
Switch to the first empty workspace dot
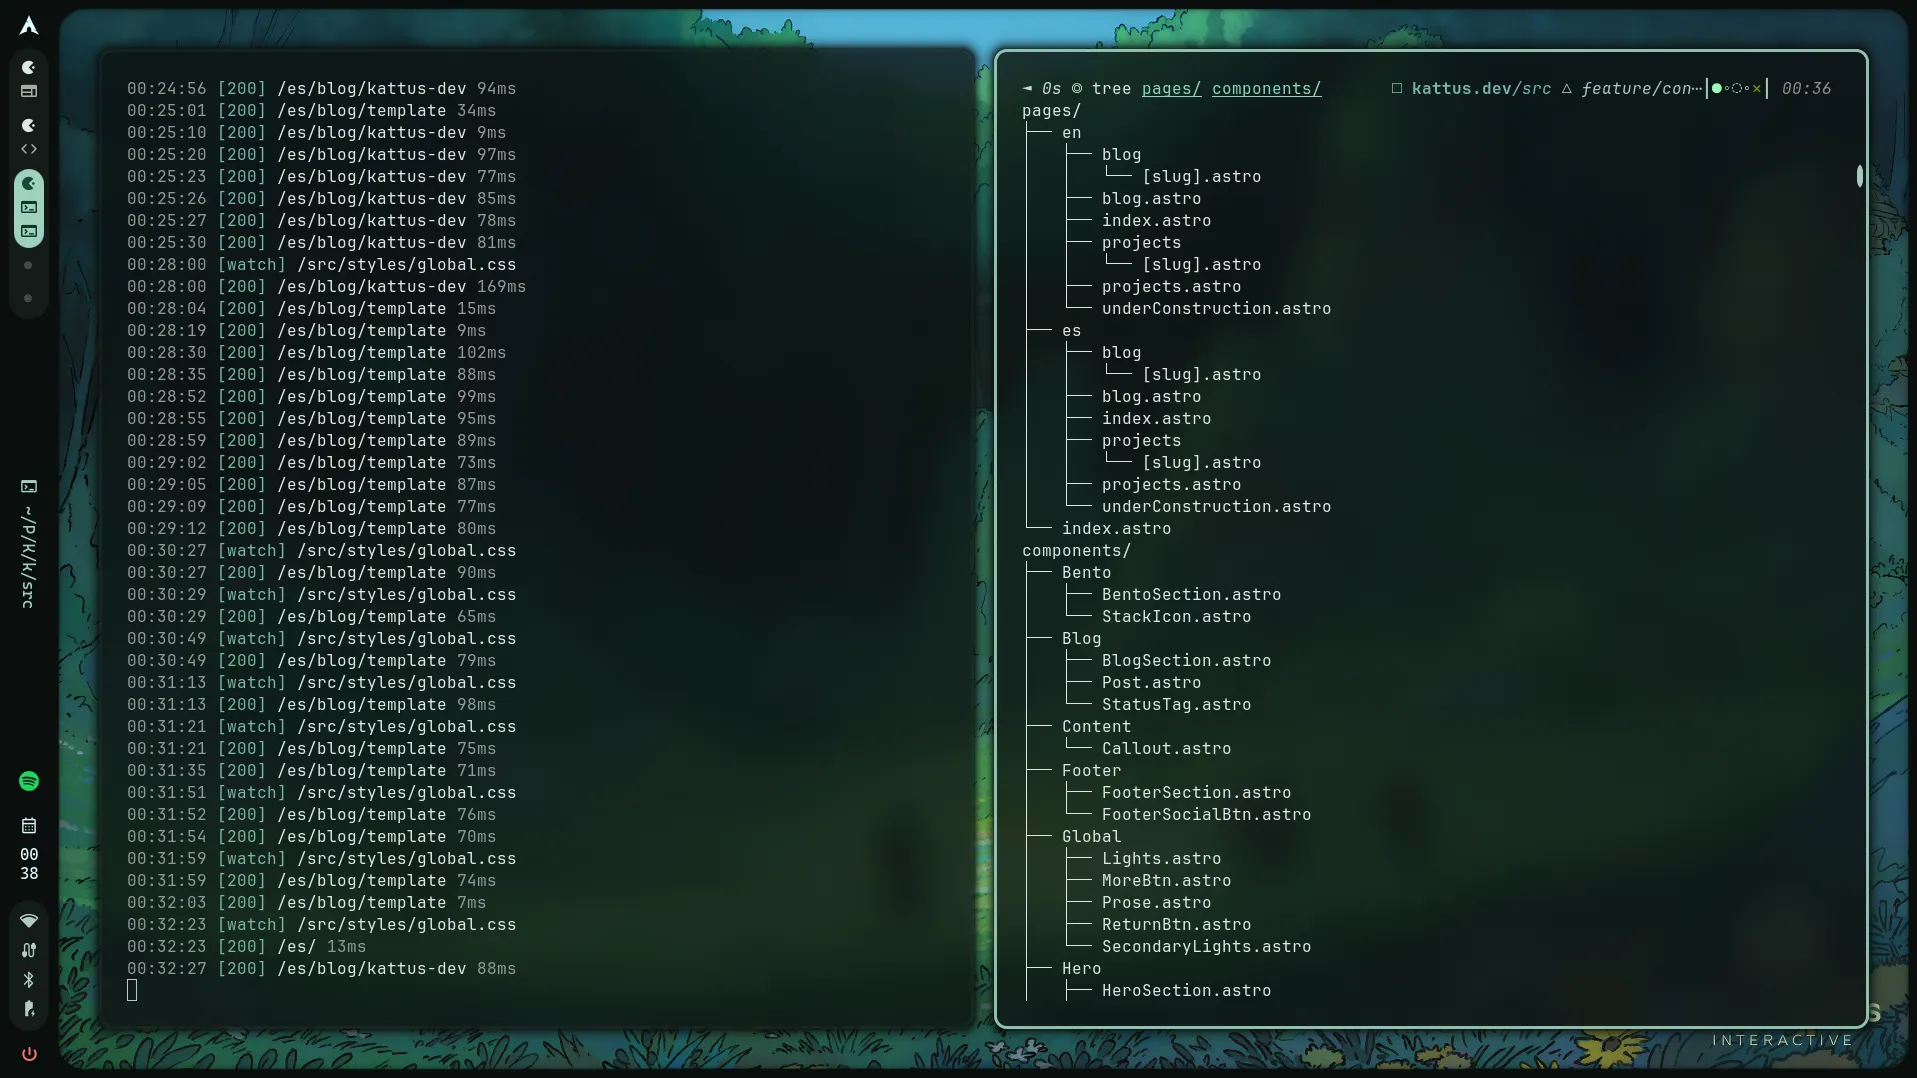(28, 265)
